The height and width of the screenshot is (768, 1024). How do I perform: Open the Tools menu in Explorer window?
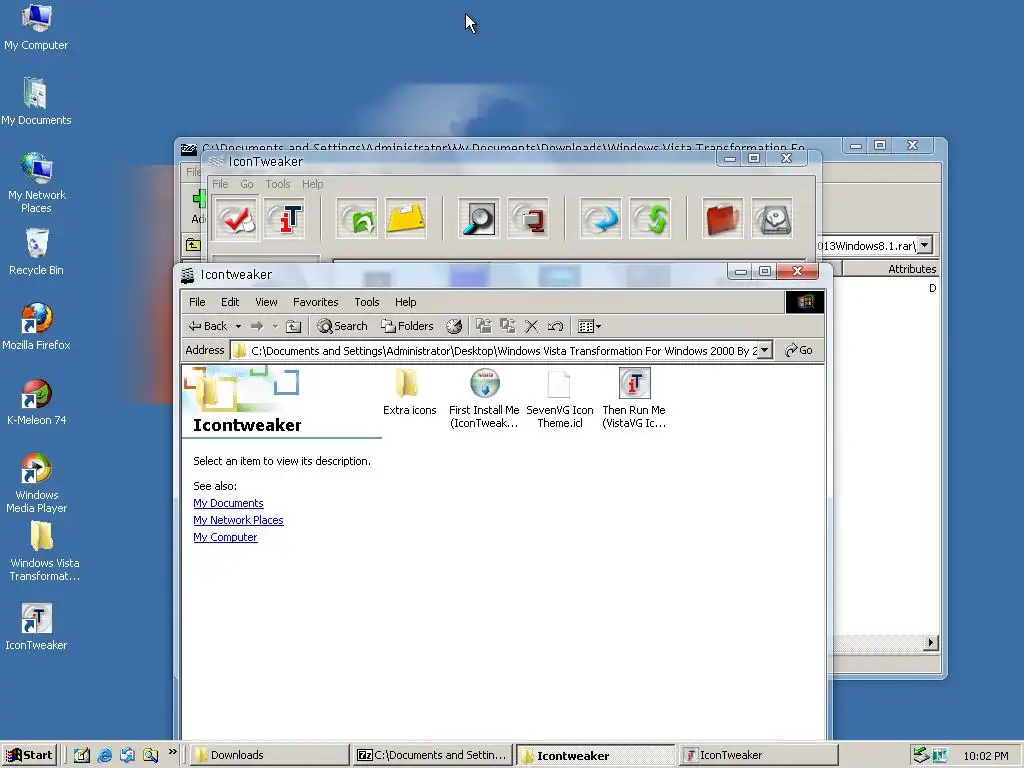coord(366,302)
